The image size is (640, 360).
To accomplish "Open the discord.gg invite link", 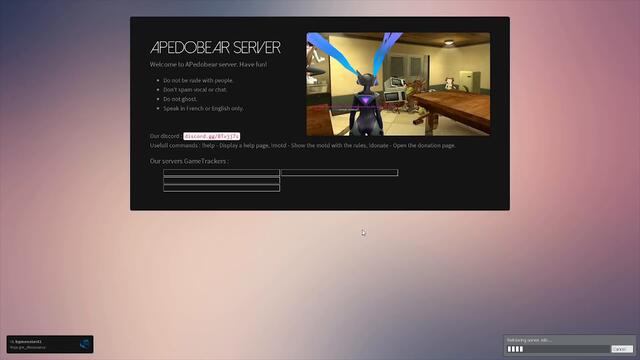I will (x=211, y=136).
